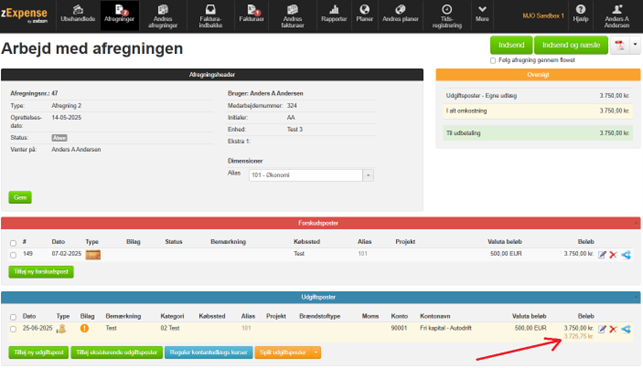This screenshot has width=643, height=368.
Task: Expand the Alias 101 - Økonomi dropdown
Action: [x=368, y=175]
